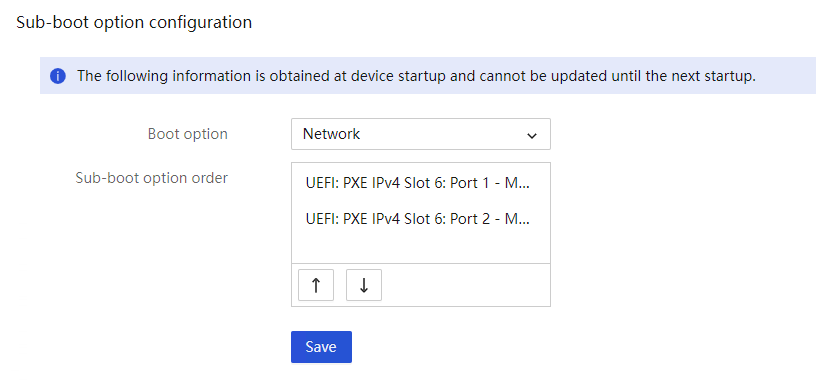Click the blank area right of the down arrow
Screen dimensions: 816x380
tap(466, 285)
